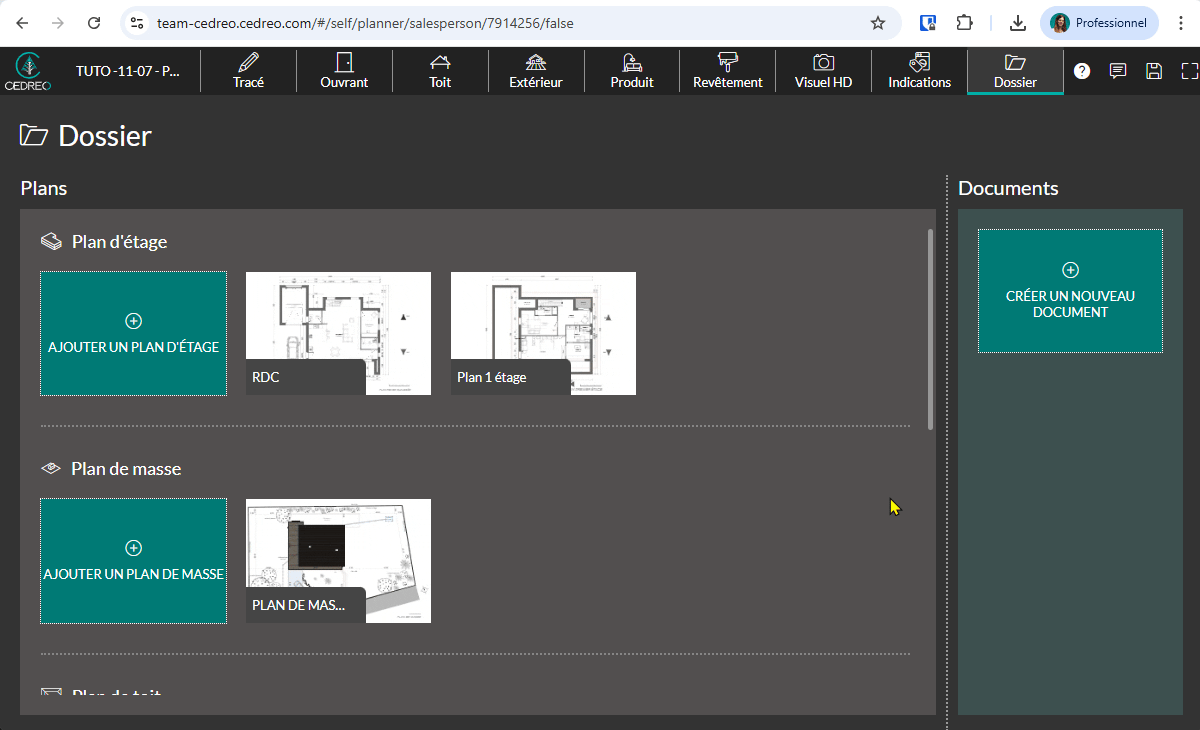Bookmark this page with star icon
Screen dimensions: 1200x730
click(x=878, y=23)
